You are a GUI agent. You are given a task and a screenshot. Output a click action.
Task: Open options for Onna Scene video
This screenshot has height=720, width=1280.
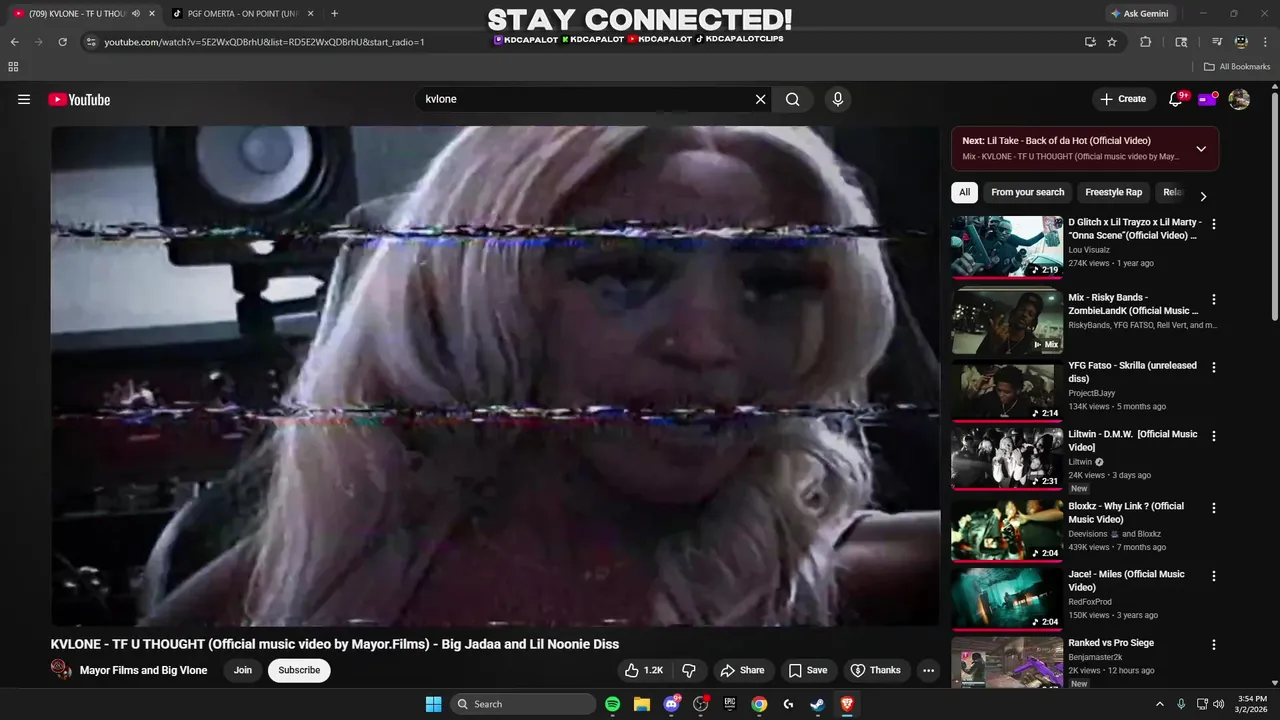click(1214, 224)
